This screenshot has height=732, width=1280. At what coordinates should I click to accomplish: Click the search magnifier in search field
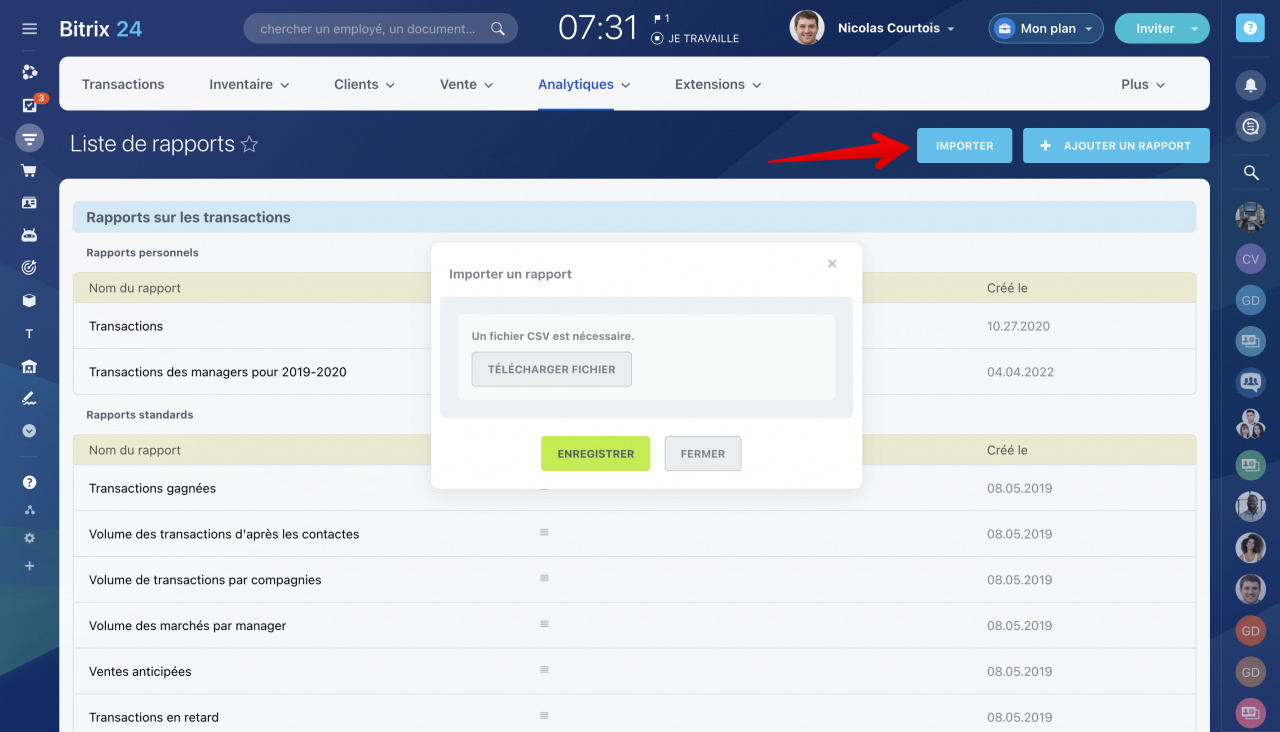pos(498,29)
